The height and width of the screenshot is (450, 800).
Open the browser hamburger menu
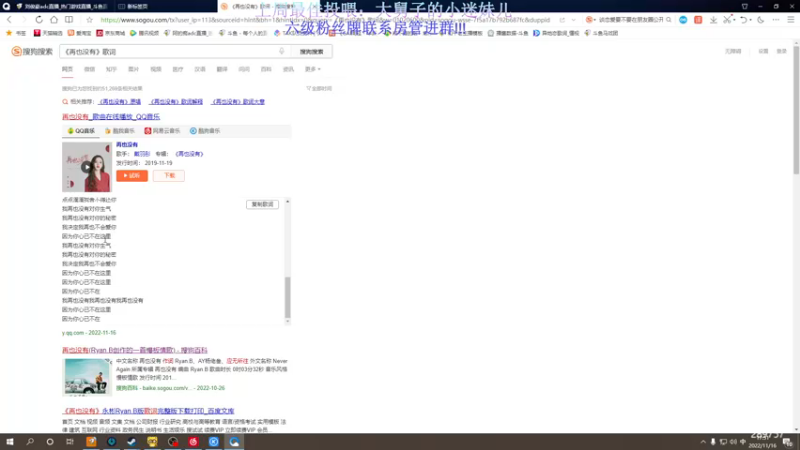click(x=791, y=20)
